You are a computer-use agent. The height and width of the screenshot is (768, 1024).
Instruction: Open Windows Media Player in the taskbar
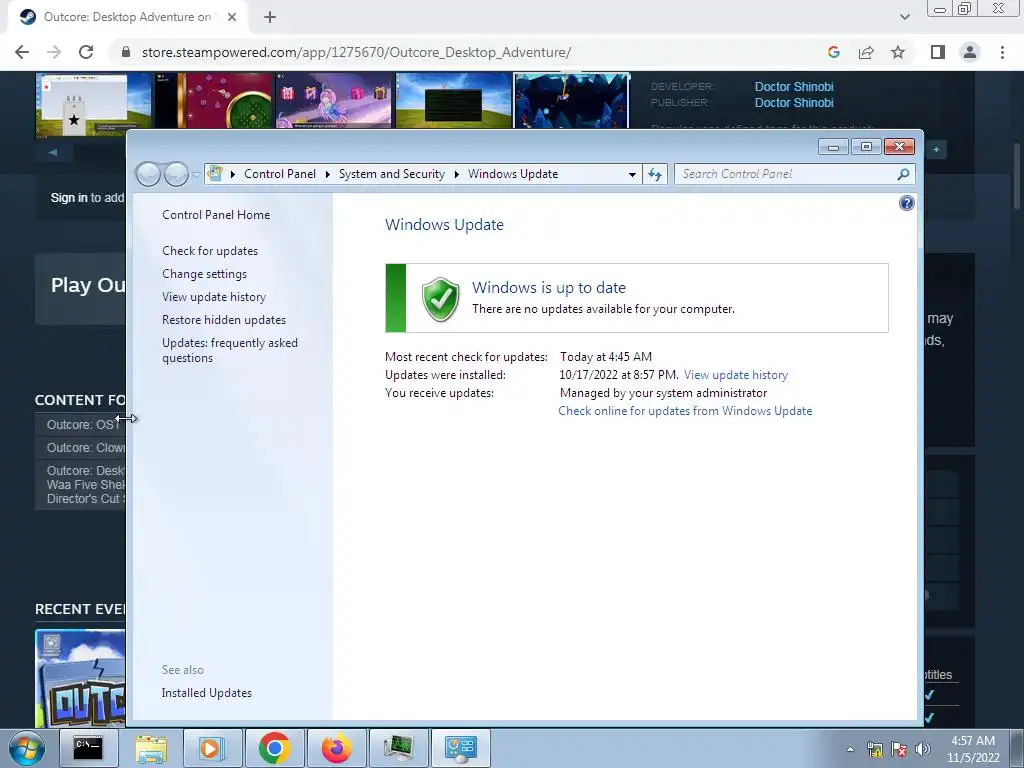[212, 748]
